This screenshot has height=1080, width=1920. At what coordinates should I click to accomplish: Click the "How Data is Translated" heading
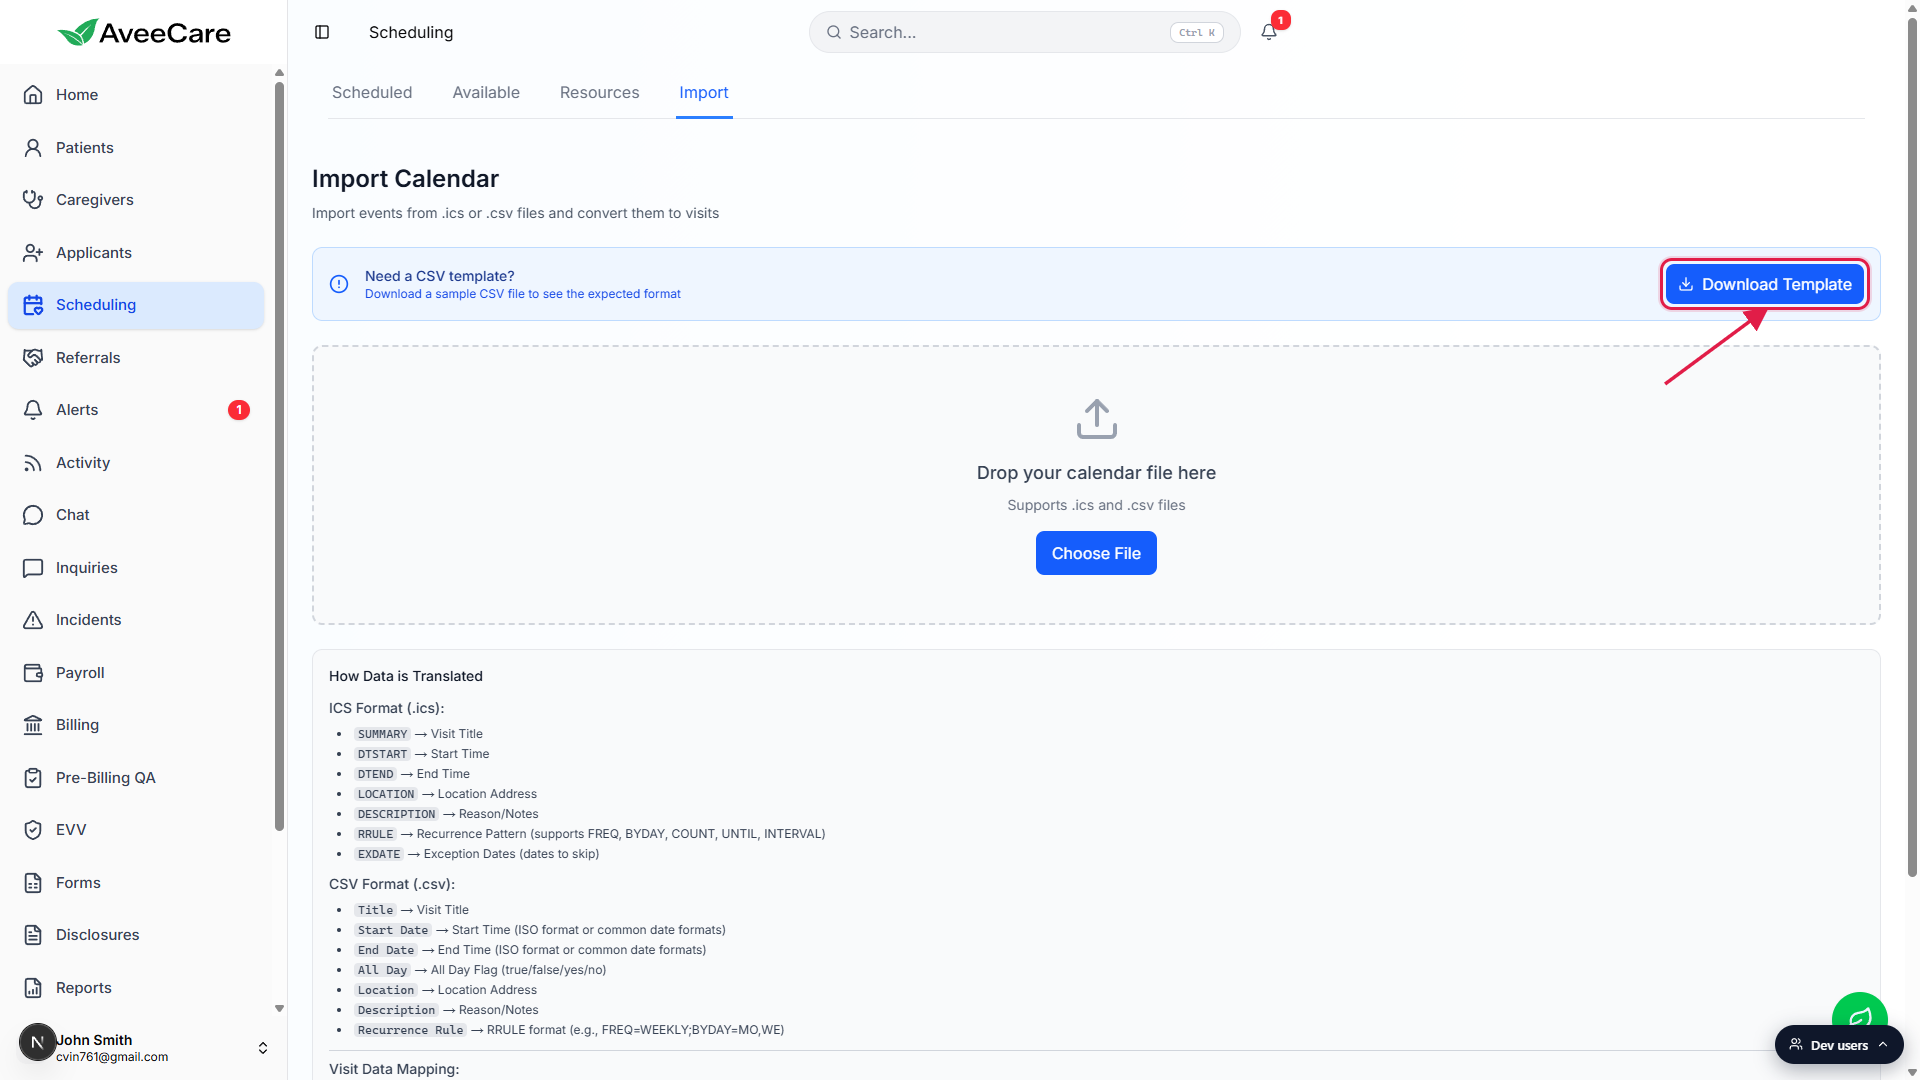[406, 676]
